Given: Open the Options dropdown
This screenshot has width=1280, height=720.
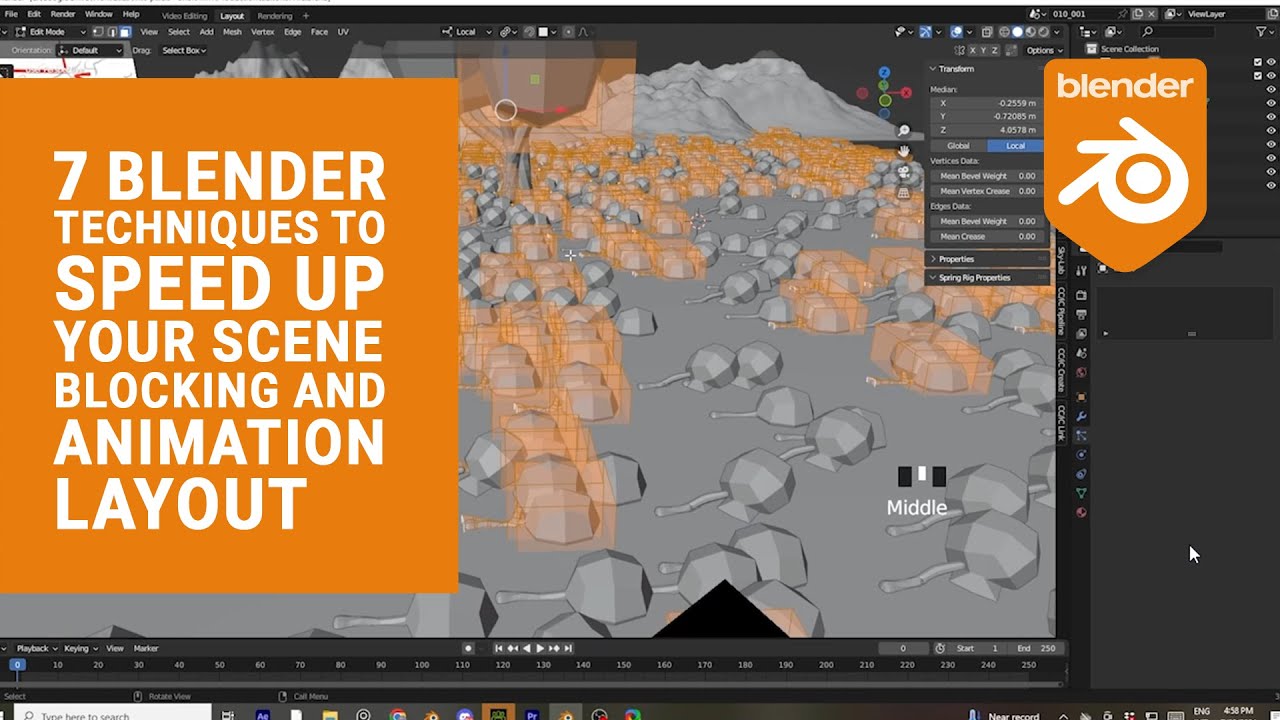Looking at the screenshot, I should point(1043,50).
